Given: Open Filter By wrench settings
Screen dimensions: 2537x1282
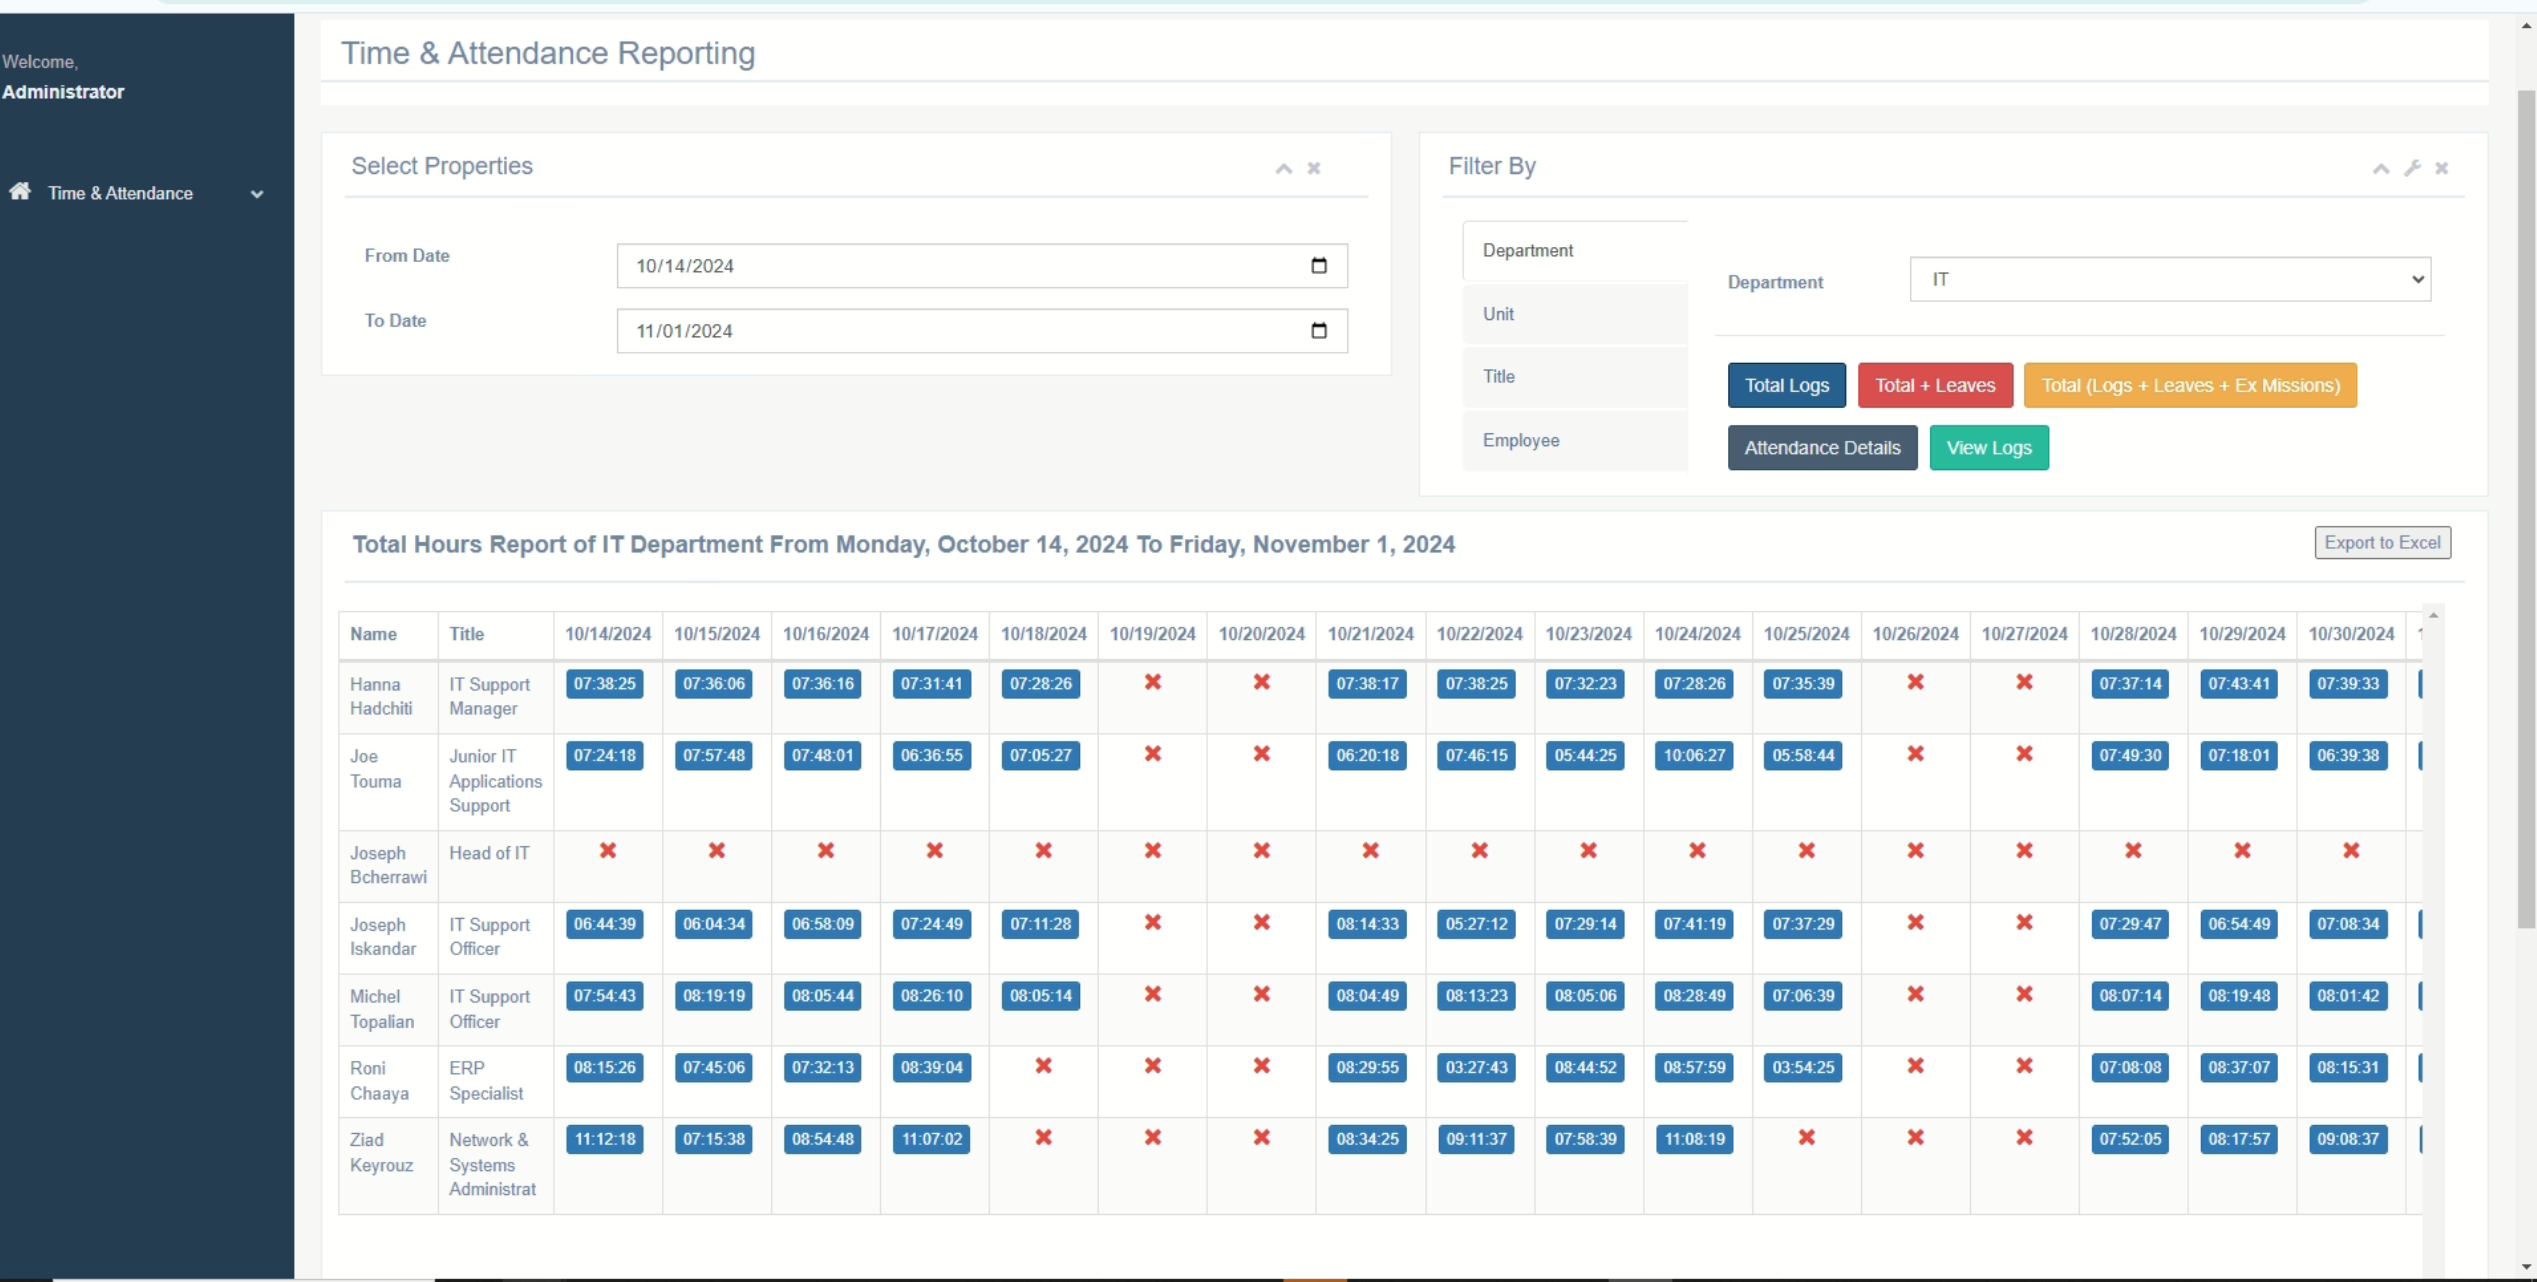Looking at the screenshot, I should 2412,168.
